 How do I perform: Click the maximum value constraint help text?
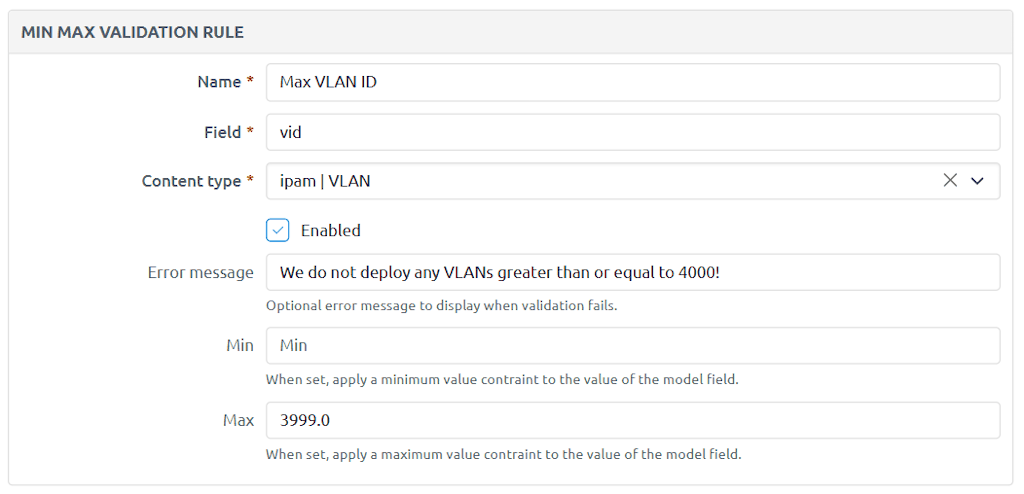coord(503,454)
